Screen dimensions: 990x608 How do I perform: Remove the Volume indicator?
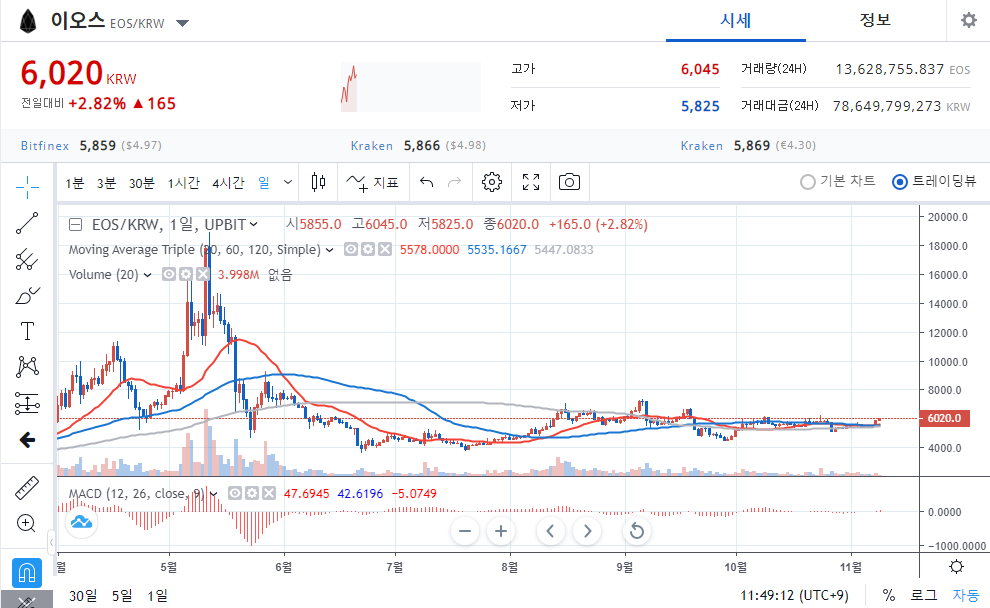point(203,274)
